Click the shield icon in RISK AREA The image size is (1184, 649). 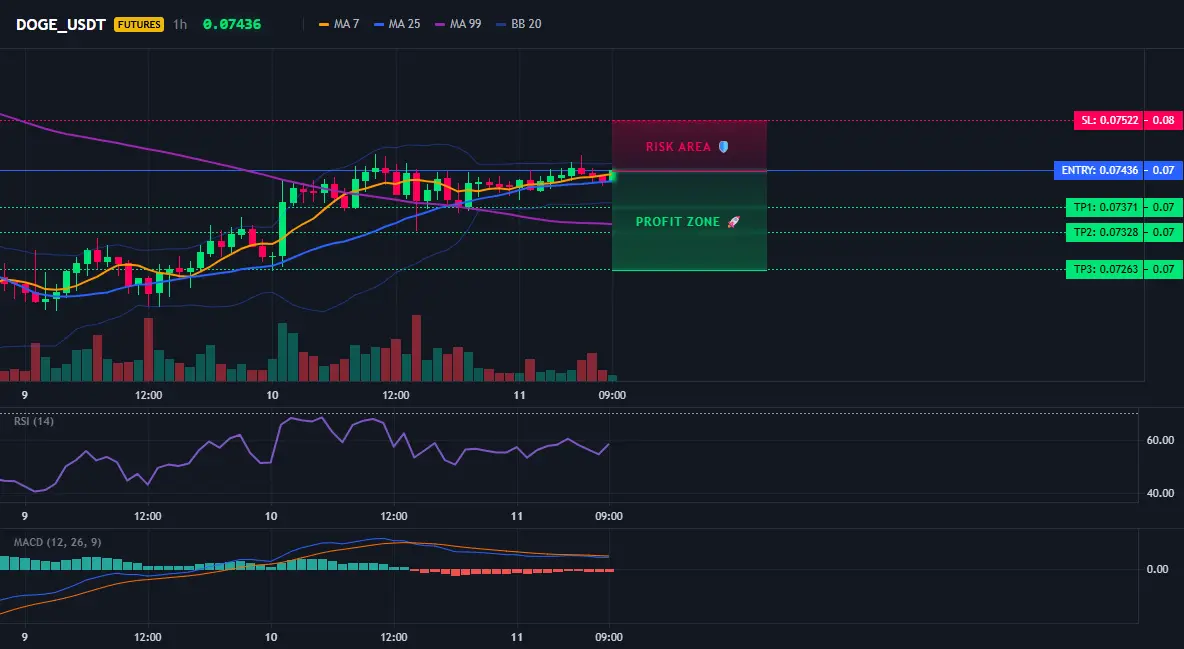tap(723, 147)
